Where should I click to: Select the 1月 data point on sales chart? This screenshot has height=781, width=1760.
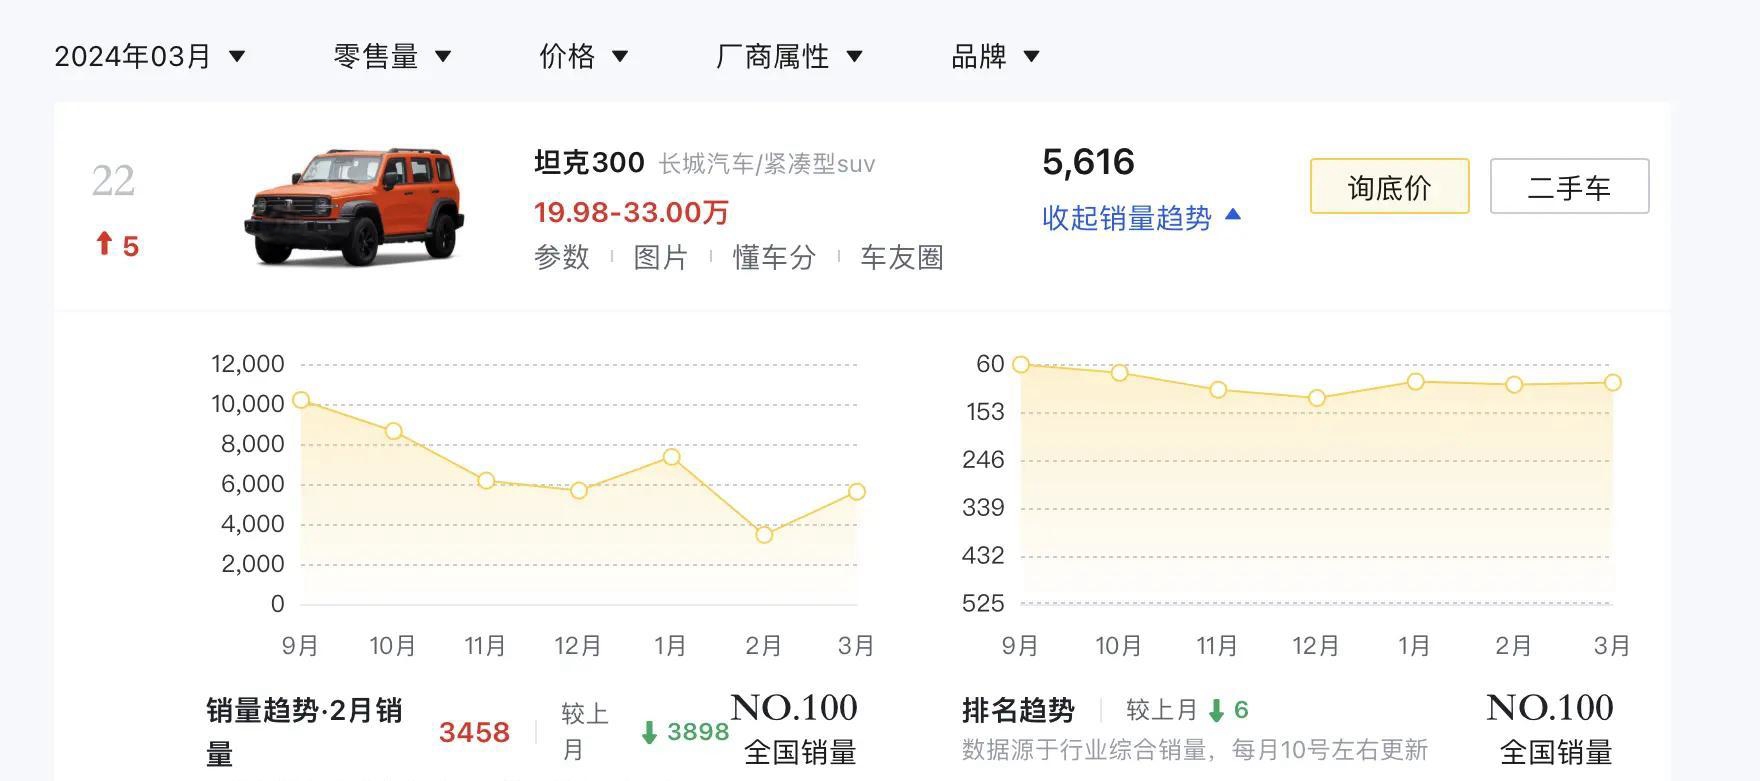click(x=672, y=457)
